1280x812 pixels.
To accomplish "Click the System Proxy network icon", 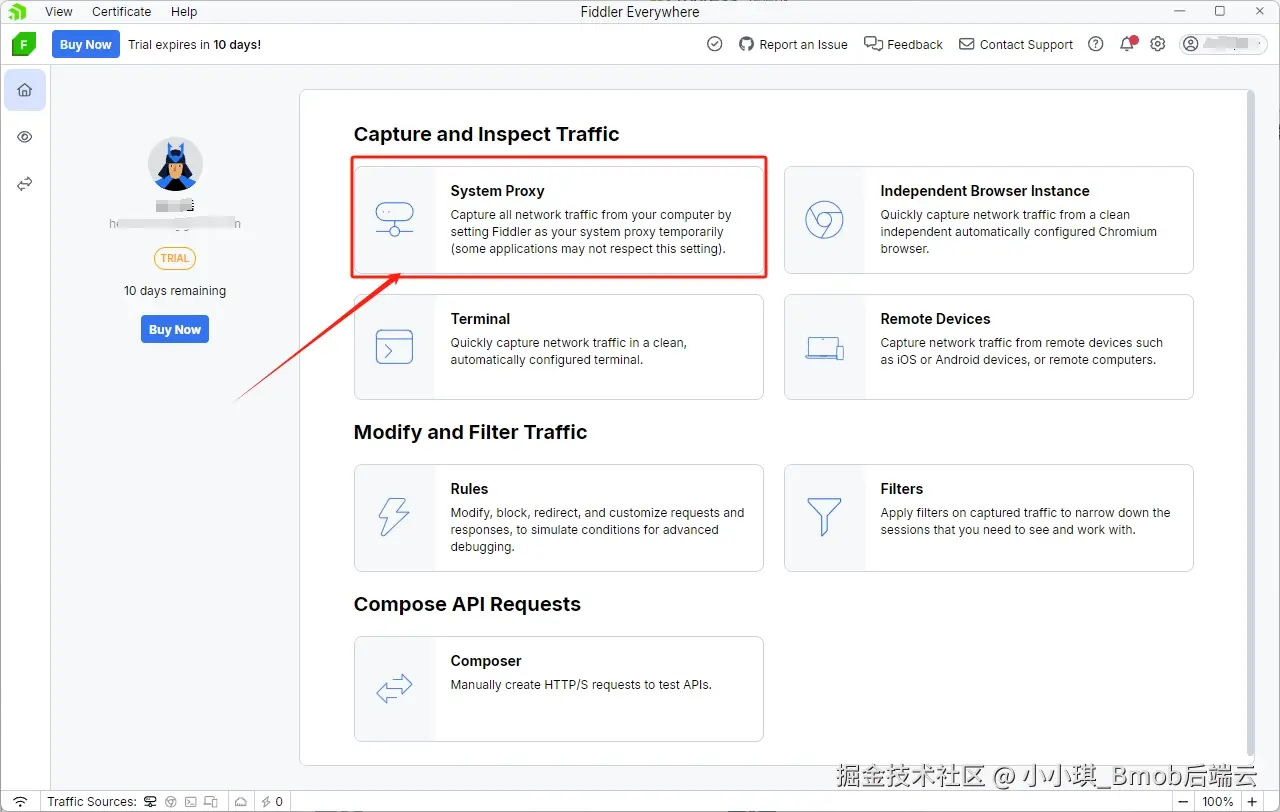I will point(394,220).
